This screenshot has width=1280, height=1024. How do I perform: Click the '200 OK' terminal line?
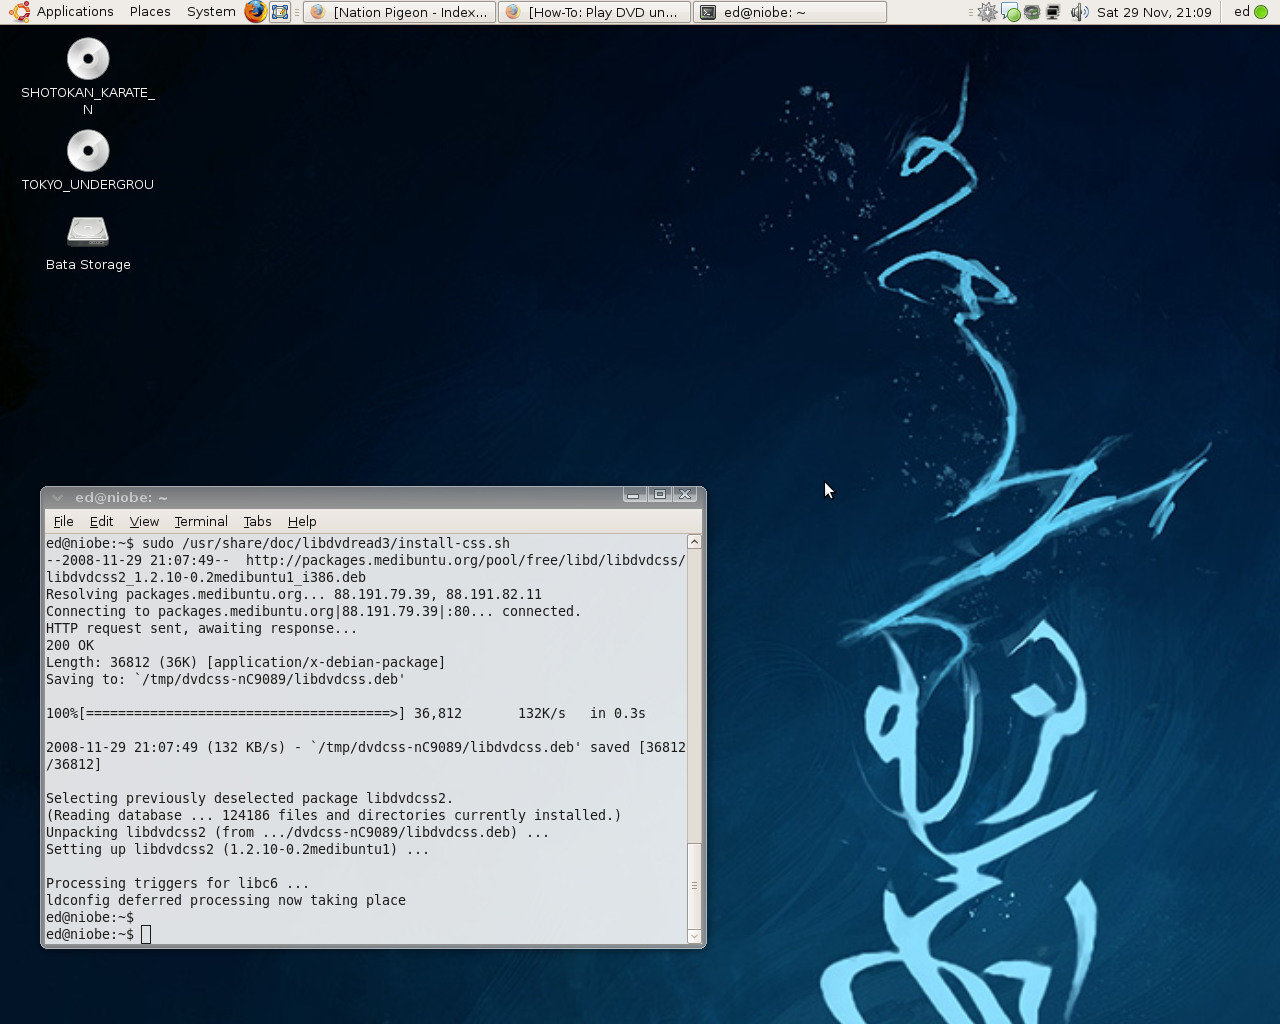70,645
